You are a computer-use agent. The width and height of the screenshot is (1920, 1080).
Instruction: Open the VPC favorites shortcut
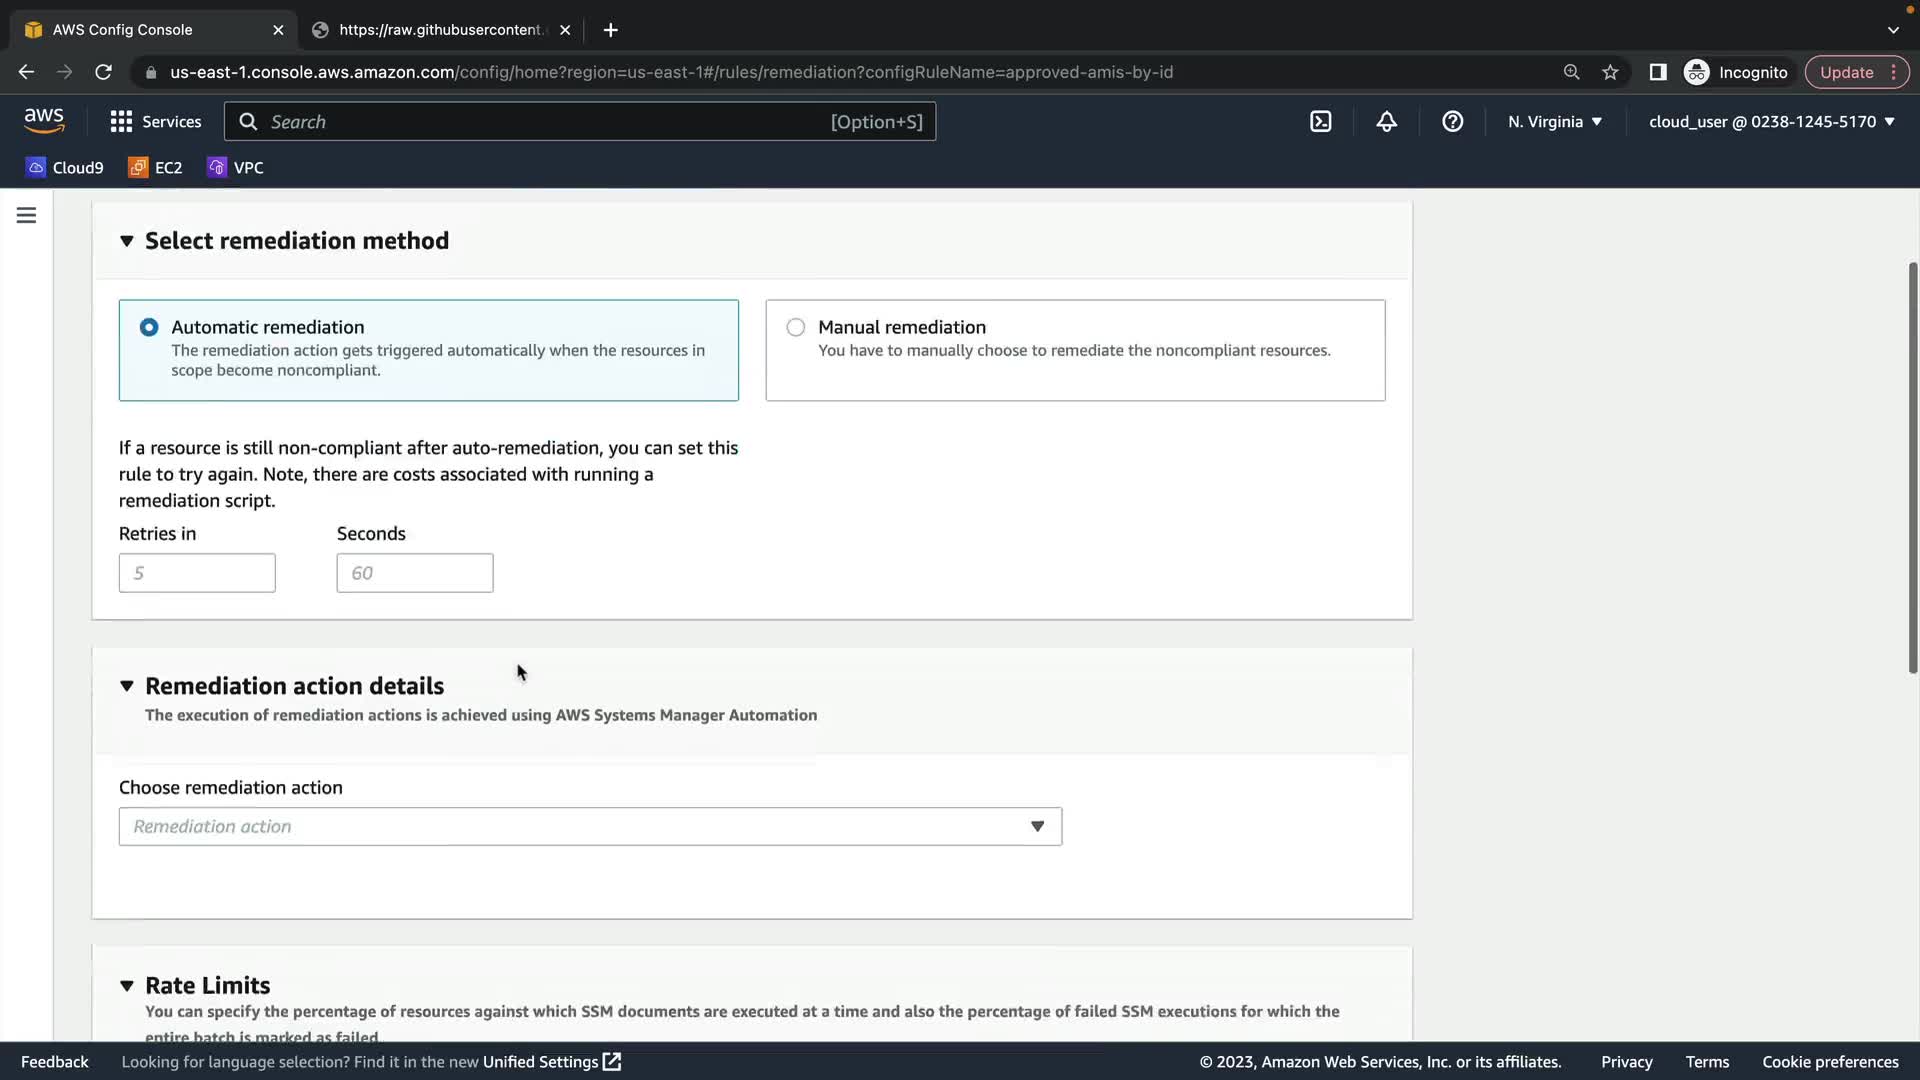[x=236, y=167]
